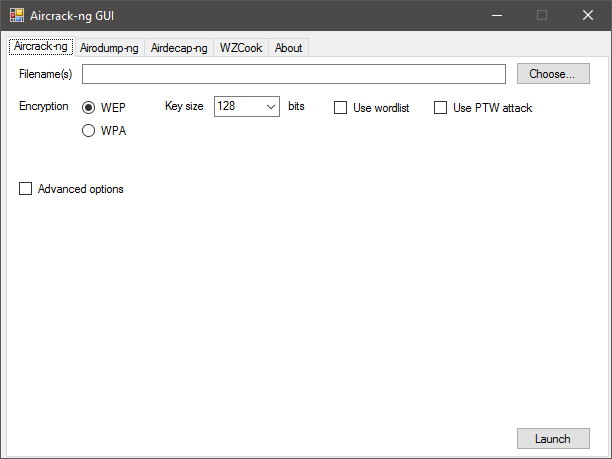Click the Choose... button
The image size is (612, 459).
pyautogui.click(x=553, y=73)
